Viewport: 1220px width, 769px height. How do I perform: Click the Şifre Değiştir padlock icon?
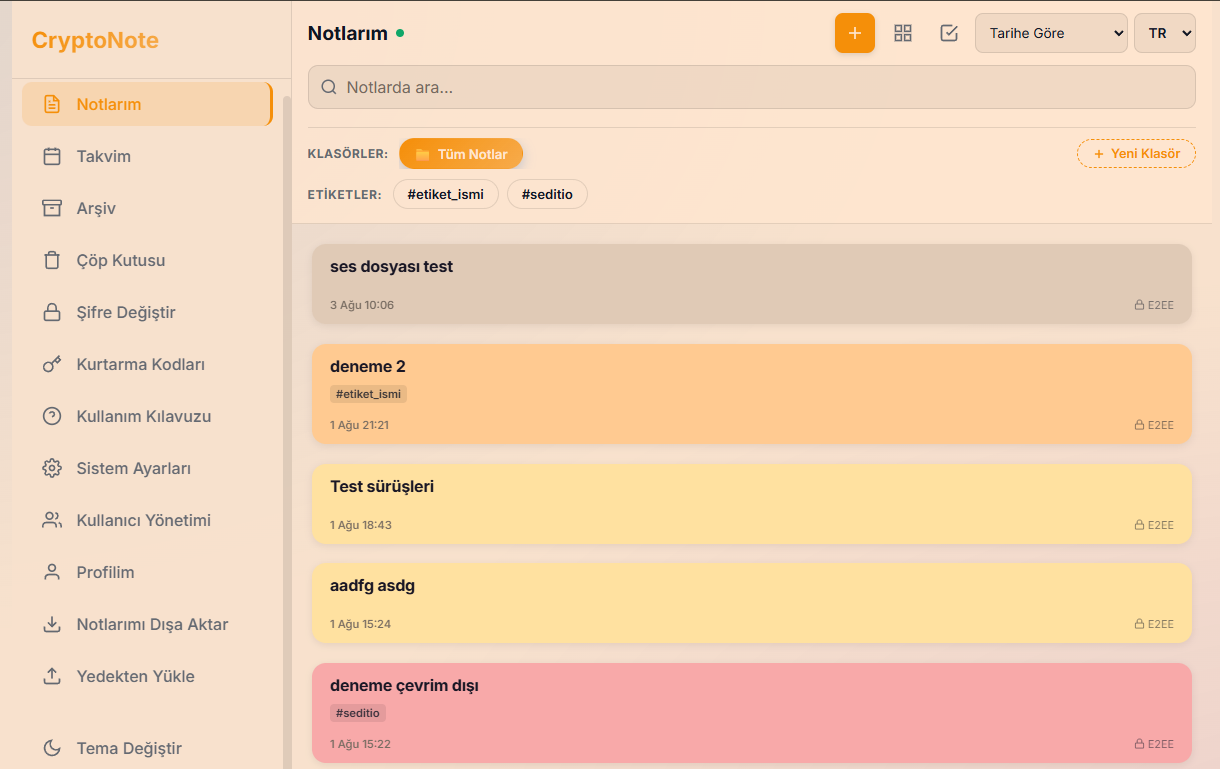pos(52,312)
